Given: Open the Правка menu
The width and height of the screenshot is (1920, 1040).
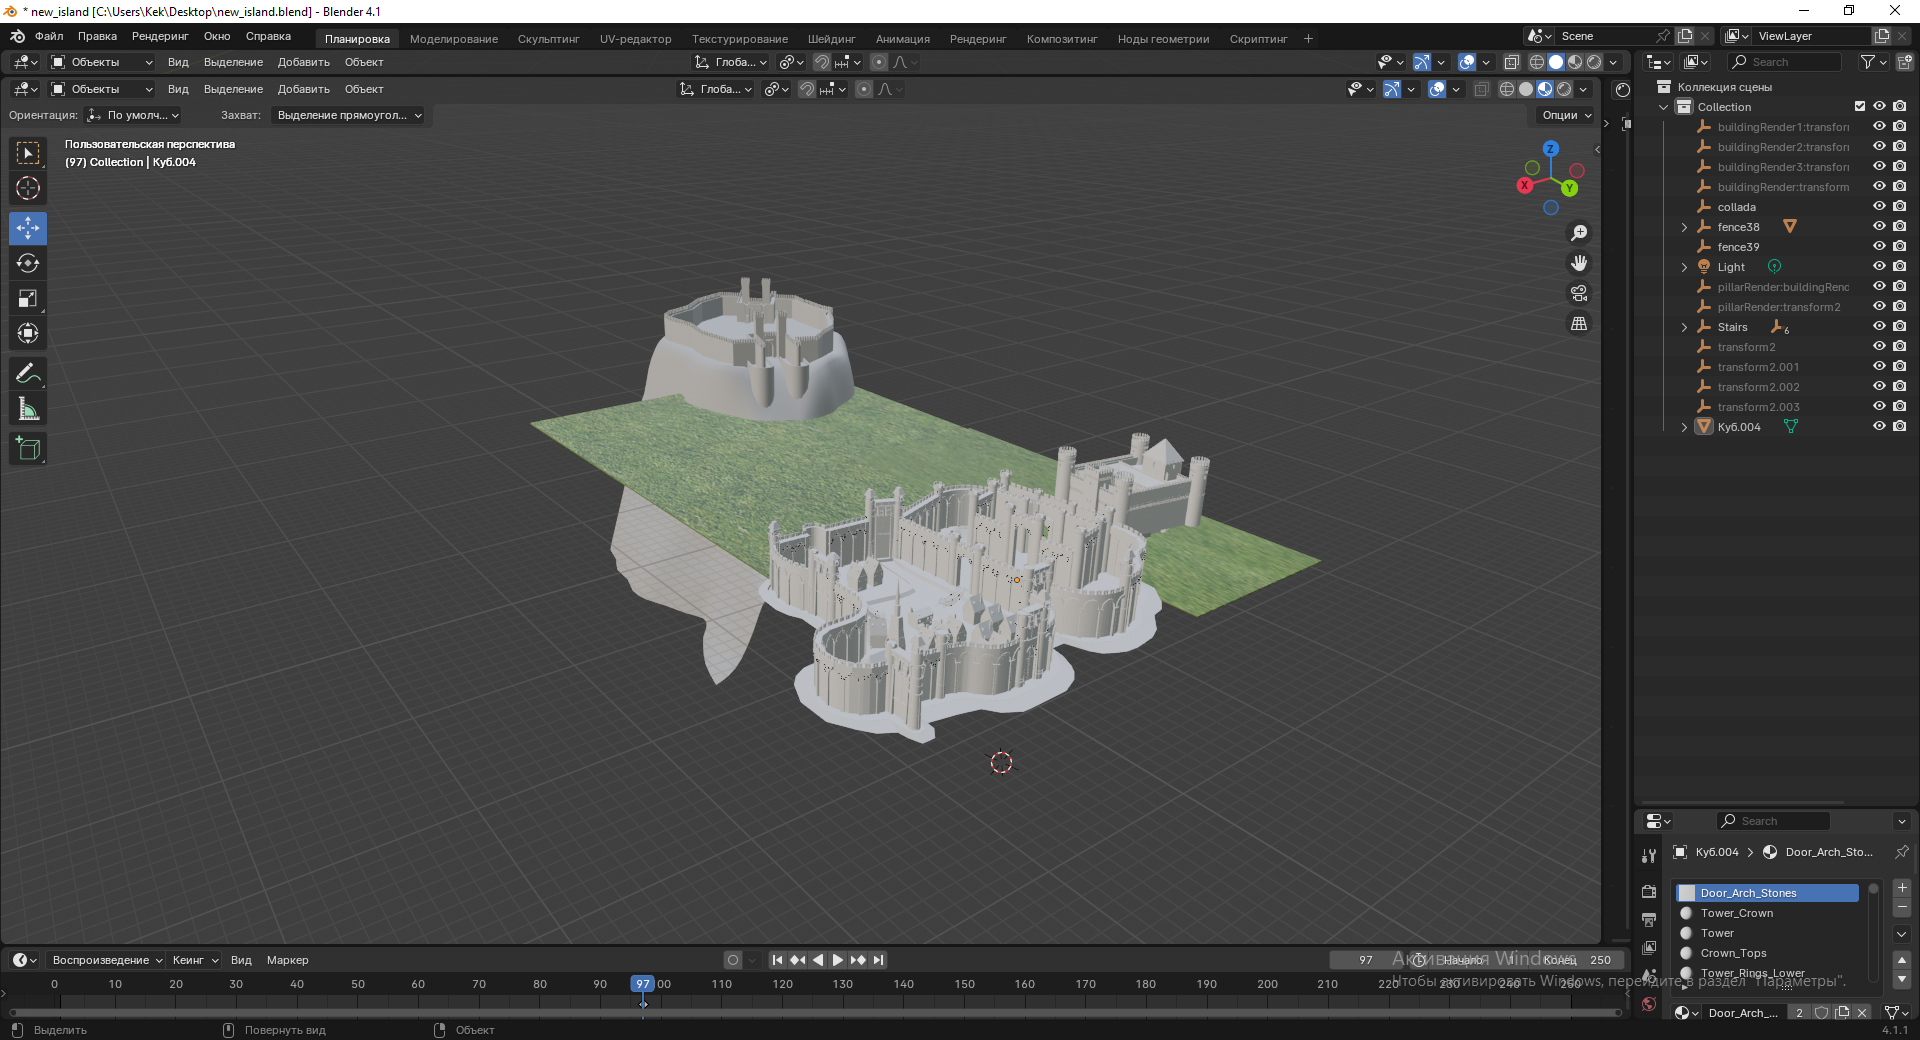Looking at the screenshot, I should click(97, 36).
